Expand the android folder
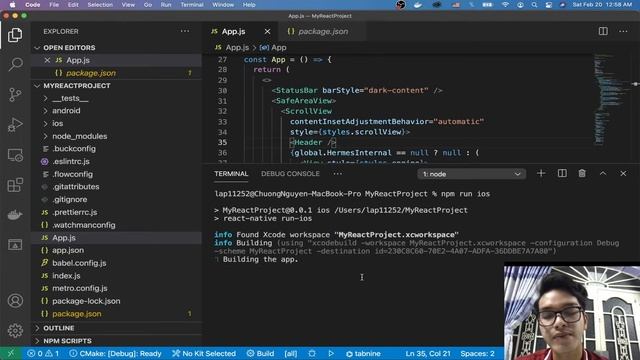Screen dimensions: 640x360 (116, 111)
